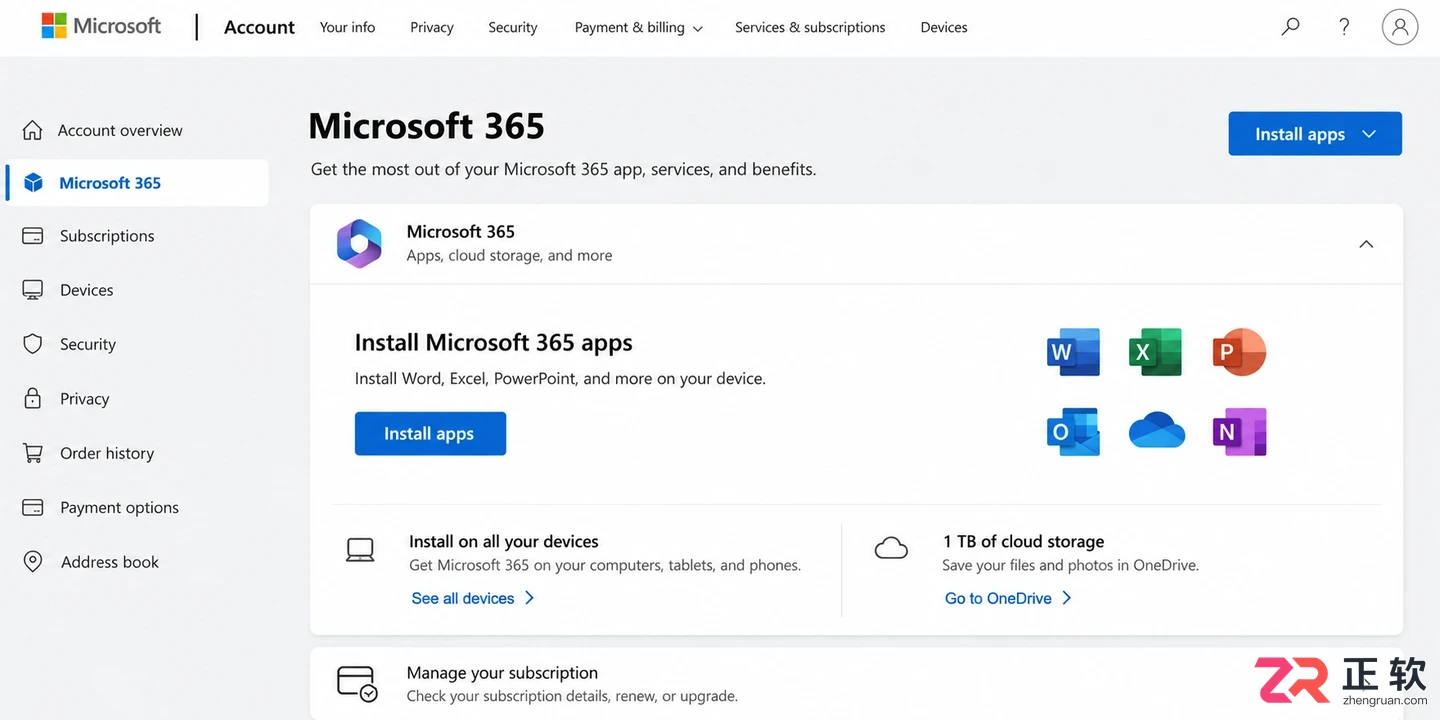Follow the See all devices link
This screenshot has height=720, width=1440.
463,598
